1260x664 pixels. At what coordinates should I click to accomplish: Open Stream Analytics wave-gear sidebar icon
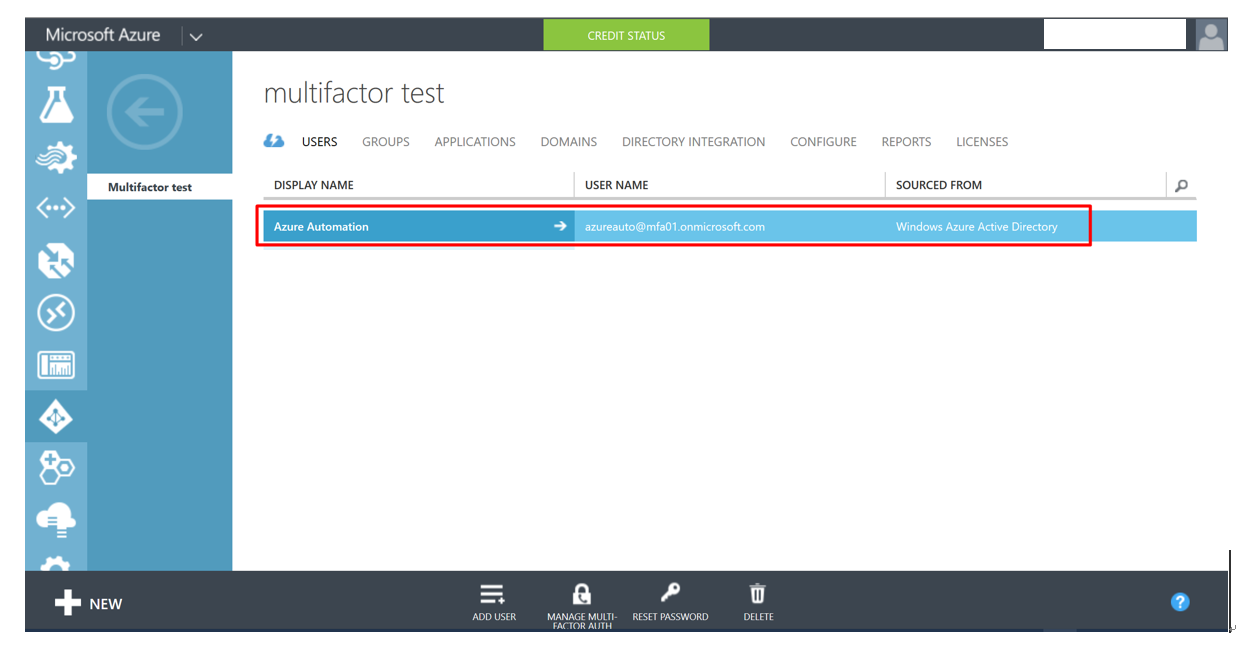point(56,157)
